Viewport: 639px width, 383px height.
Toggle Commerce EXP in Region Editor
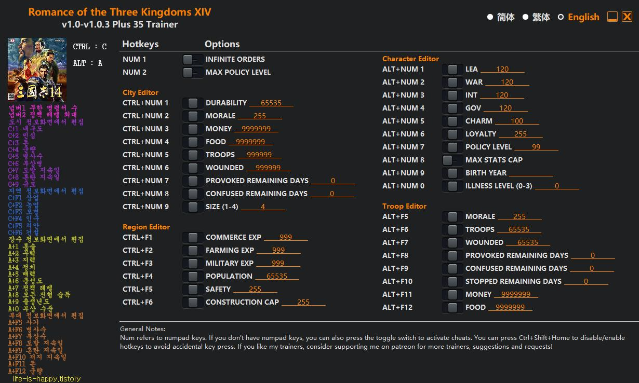point(192,237)
